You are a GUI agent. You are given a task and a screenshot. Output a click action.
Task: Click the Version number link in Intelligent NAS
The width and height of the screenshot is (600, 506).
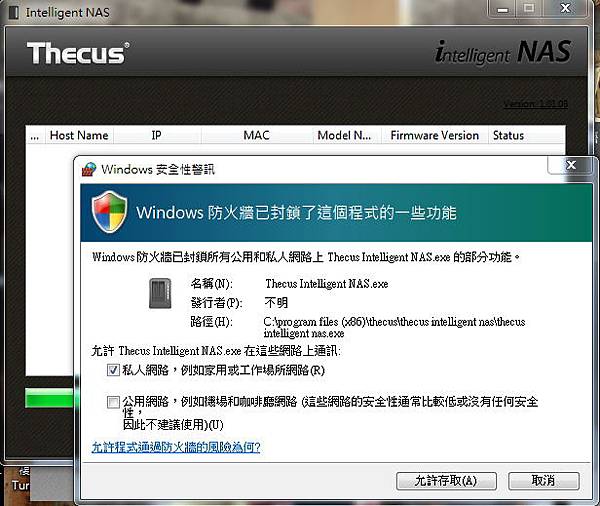point(535,104)
